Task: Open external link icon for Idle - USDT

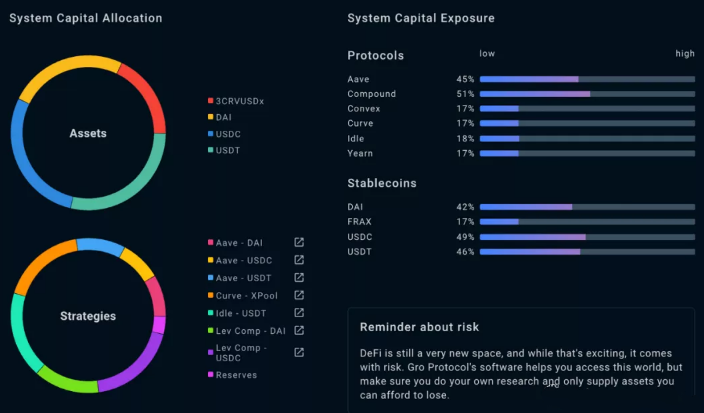Action: pyautogui.click(x=299, y=312)
